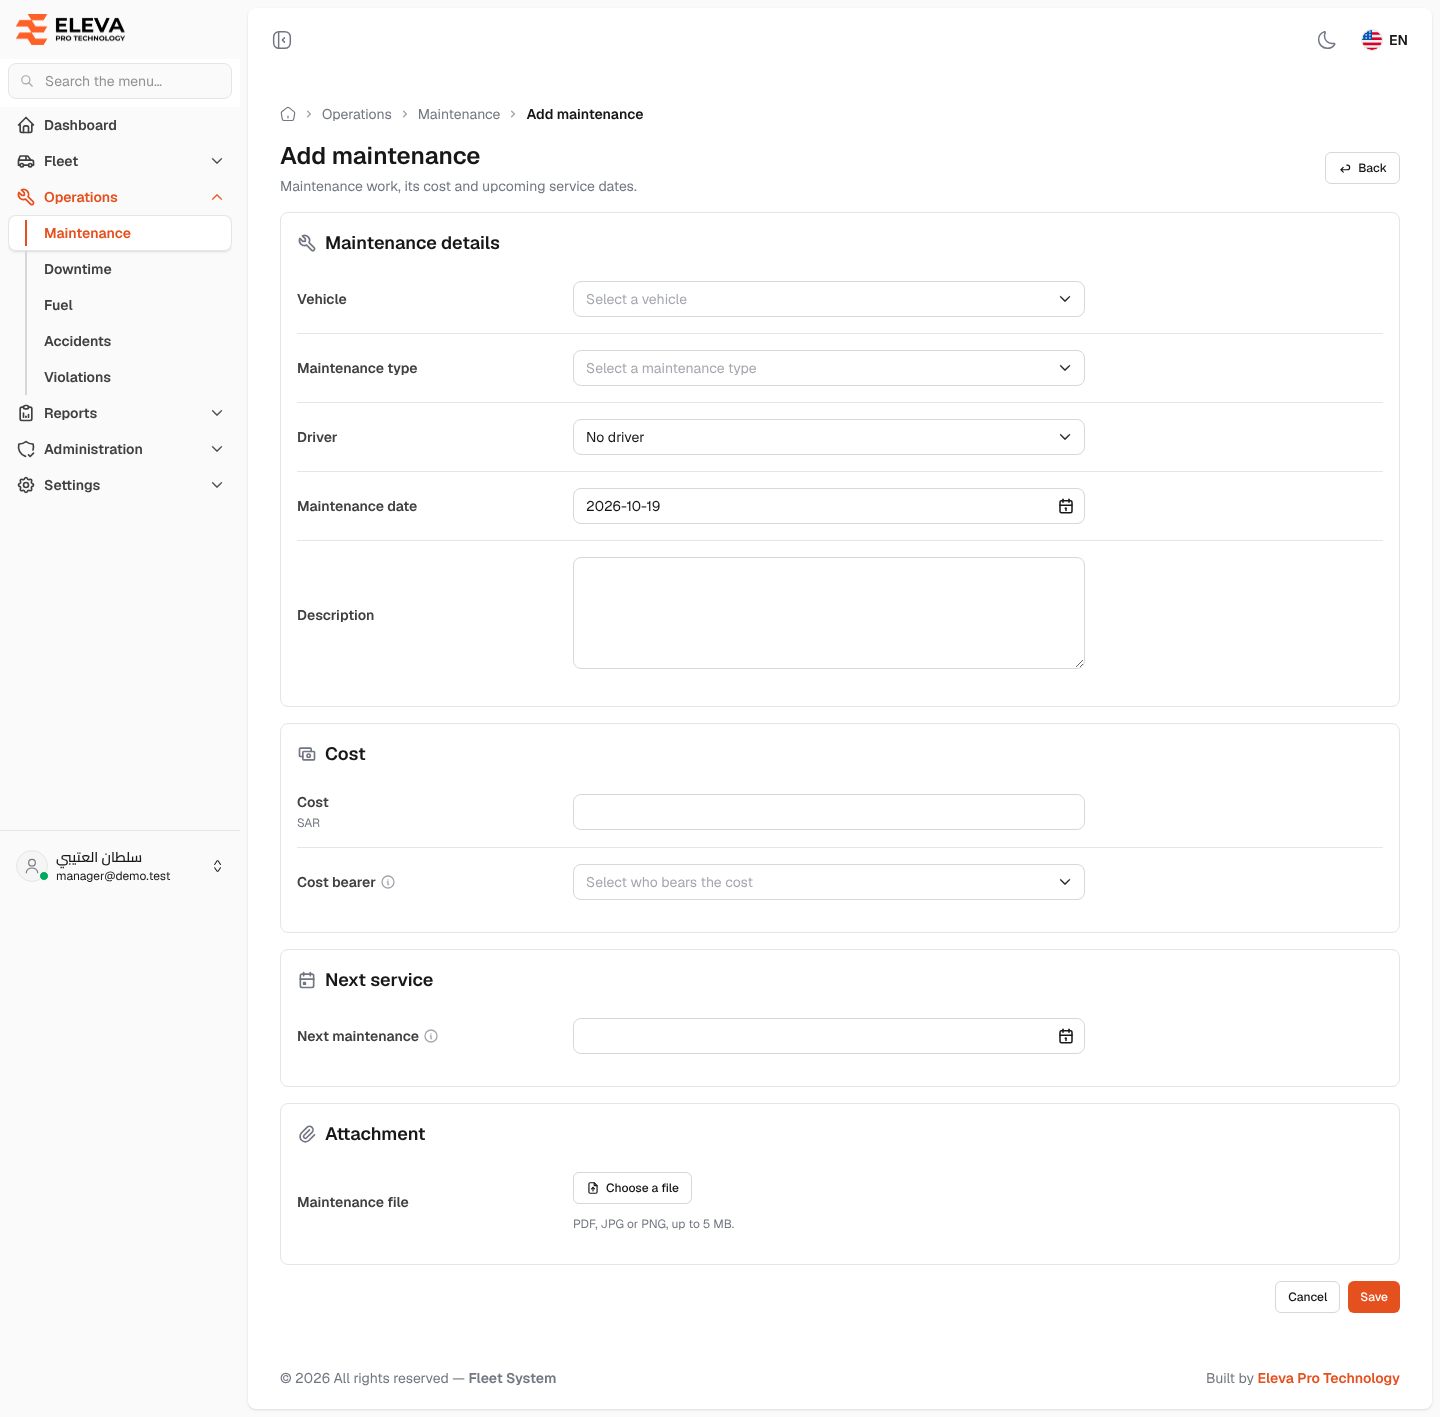1440x1417 pixels.
Task: Click the Choose a file button
Action: pyautogui.click(x=632, y=1188)
